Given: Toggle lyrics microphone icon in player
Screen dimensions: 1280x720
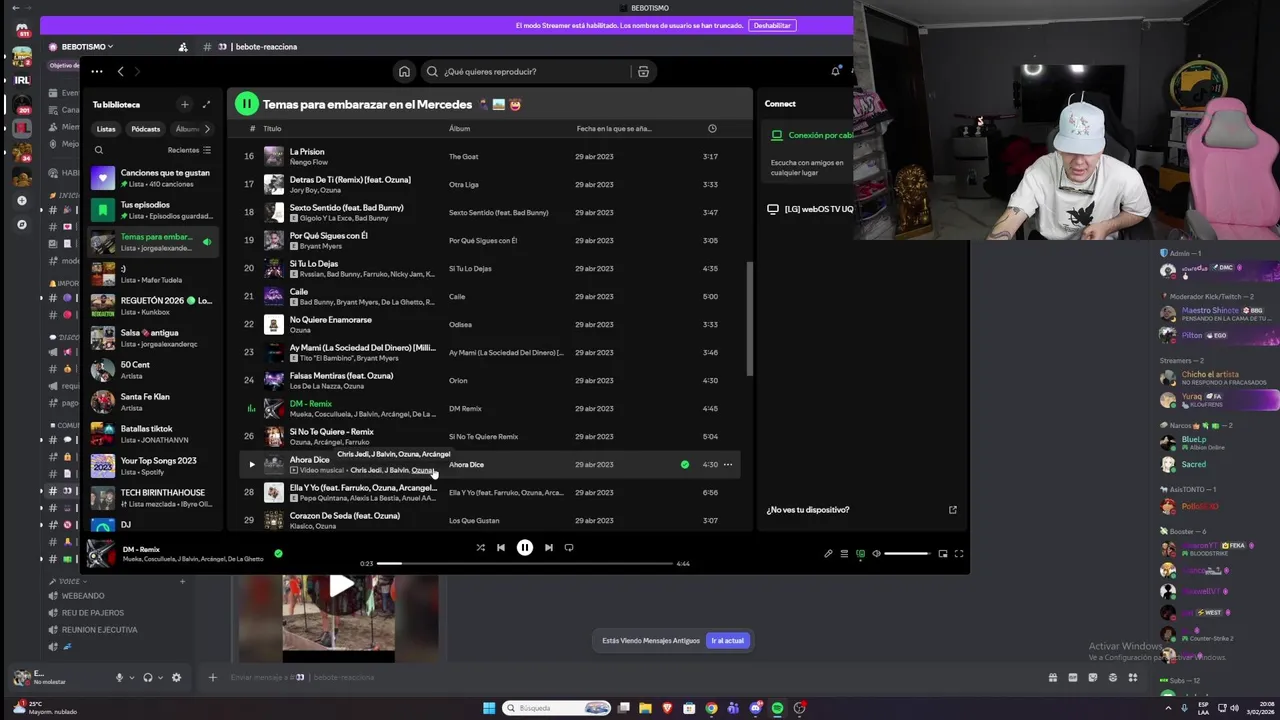Looking at the screenshot, I should click(x=828, y=553).
